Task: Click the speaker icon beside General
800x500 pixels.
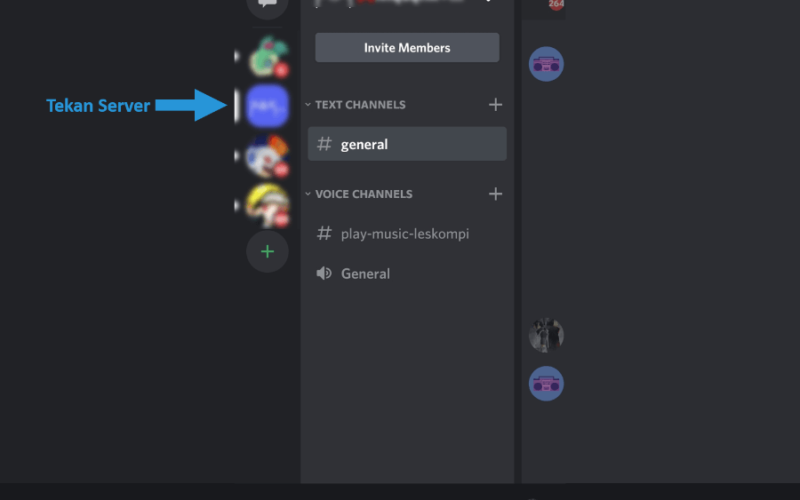Action: coord(324,273)
